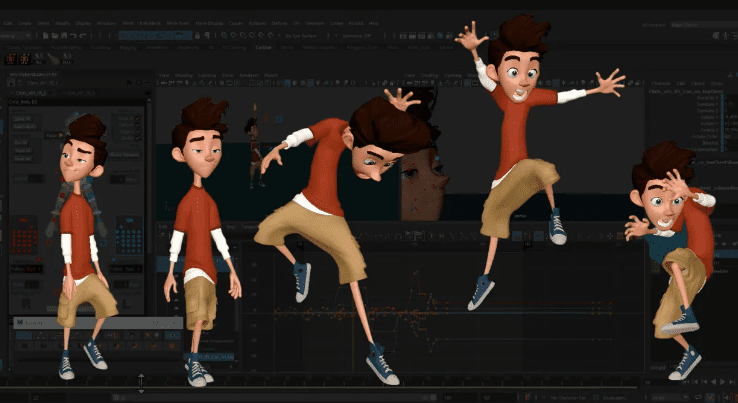Open the menu set dropdown in status line
The height and width of the screenshot is (403, 738).
tap(16, 35)
